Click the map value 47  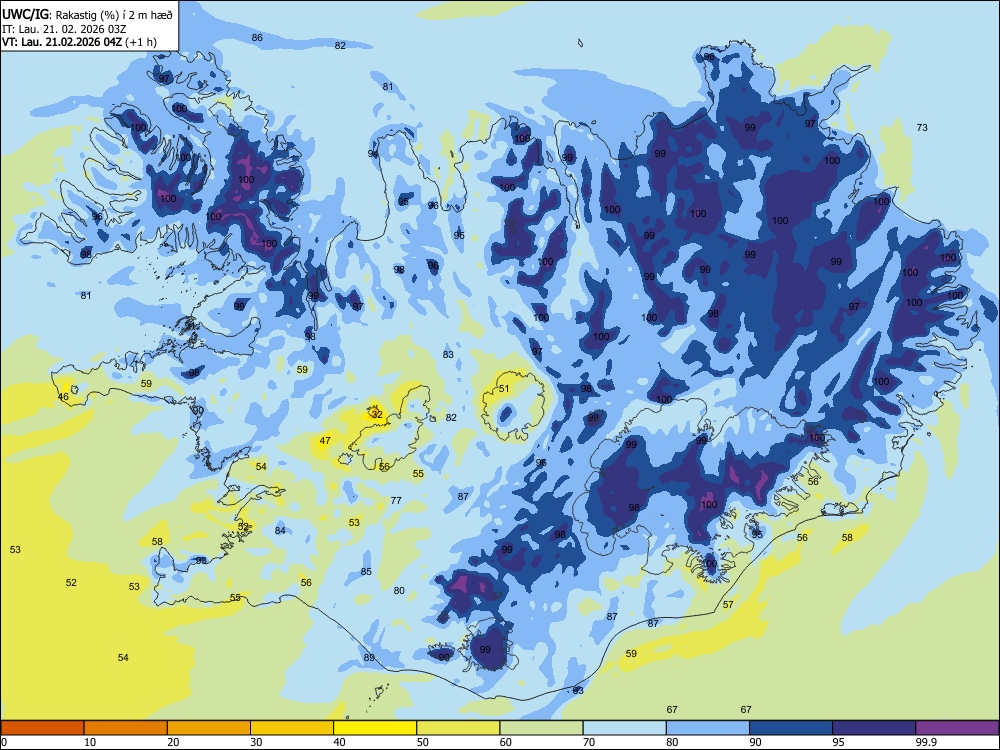pos(325,441)
